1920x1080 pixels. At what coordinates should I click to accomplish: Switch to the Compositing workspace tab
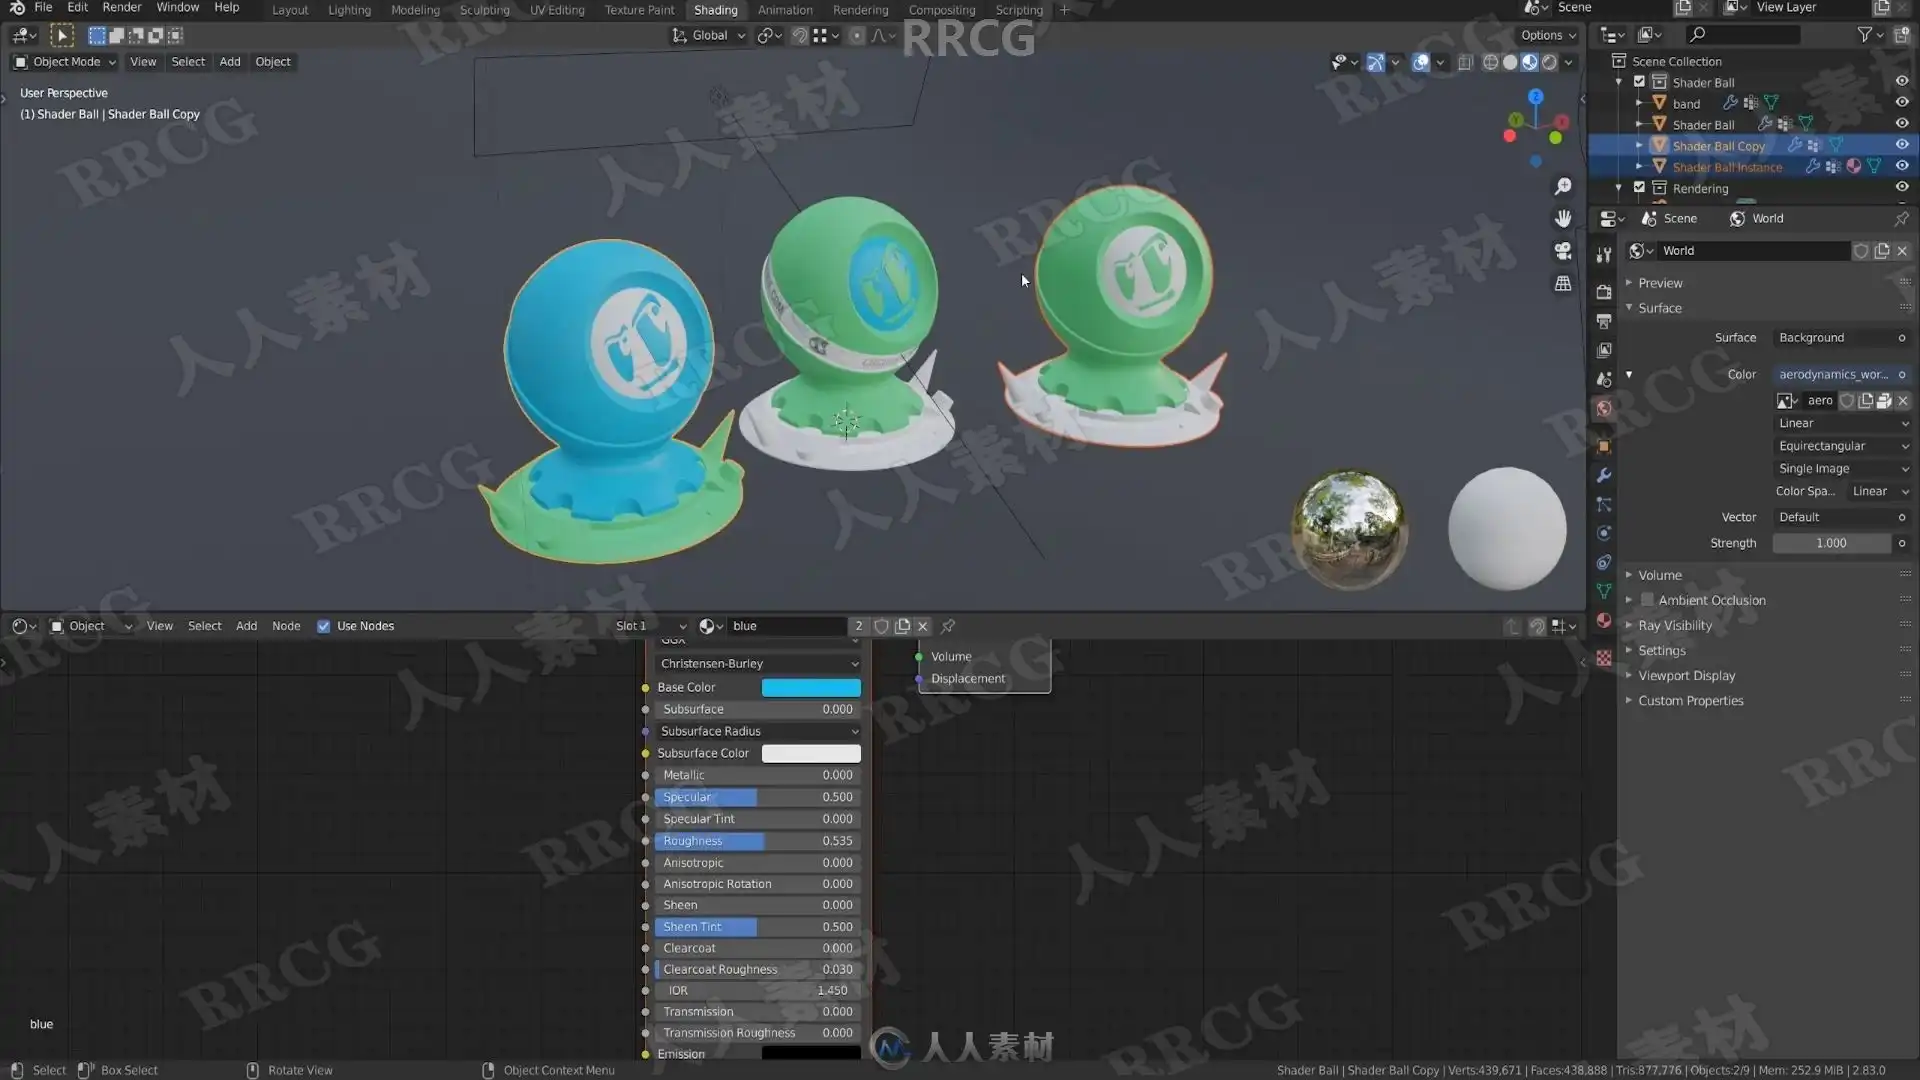pyautogui.click(x=941, y=10)
